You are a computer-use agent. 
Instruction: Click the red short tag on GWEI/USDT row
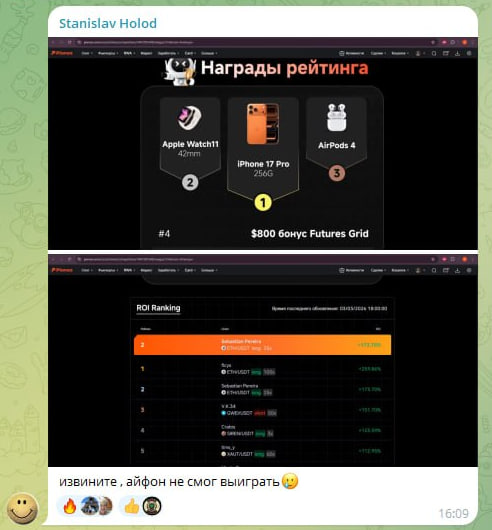click(x=260, y=413)
